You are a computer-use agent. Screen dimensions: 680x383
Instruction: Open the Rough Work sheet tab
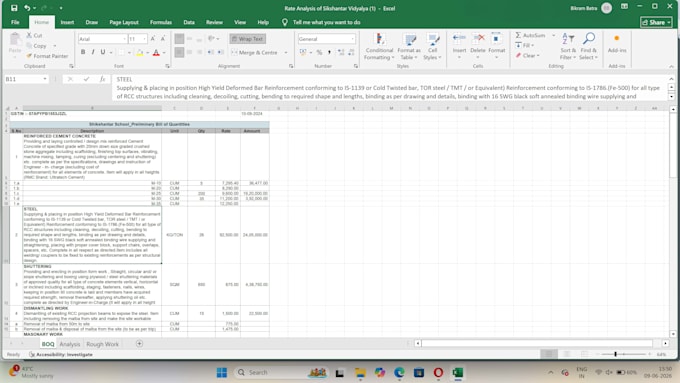click(103, 344)
